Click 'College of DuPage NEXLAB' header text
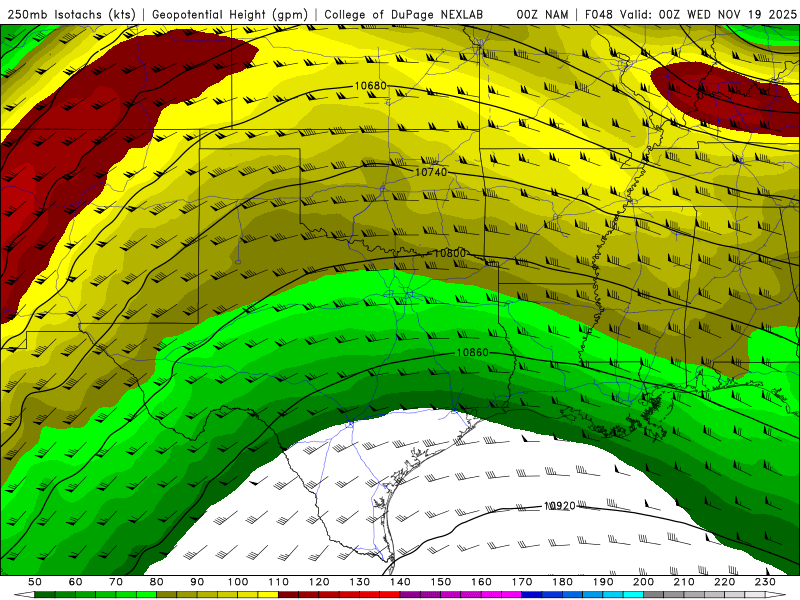This screenshot has width=800, height=600. pyautogui.click(x=404, y=15)
